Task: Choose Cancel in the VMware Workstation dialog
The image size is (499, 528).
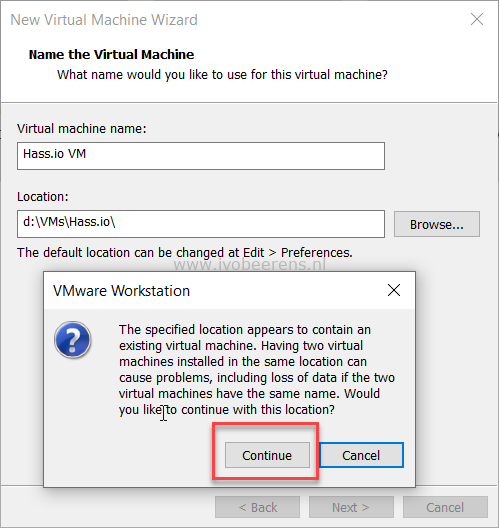Action: 361,455
